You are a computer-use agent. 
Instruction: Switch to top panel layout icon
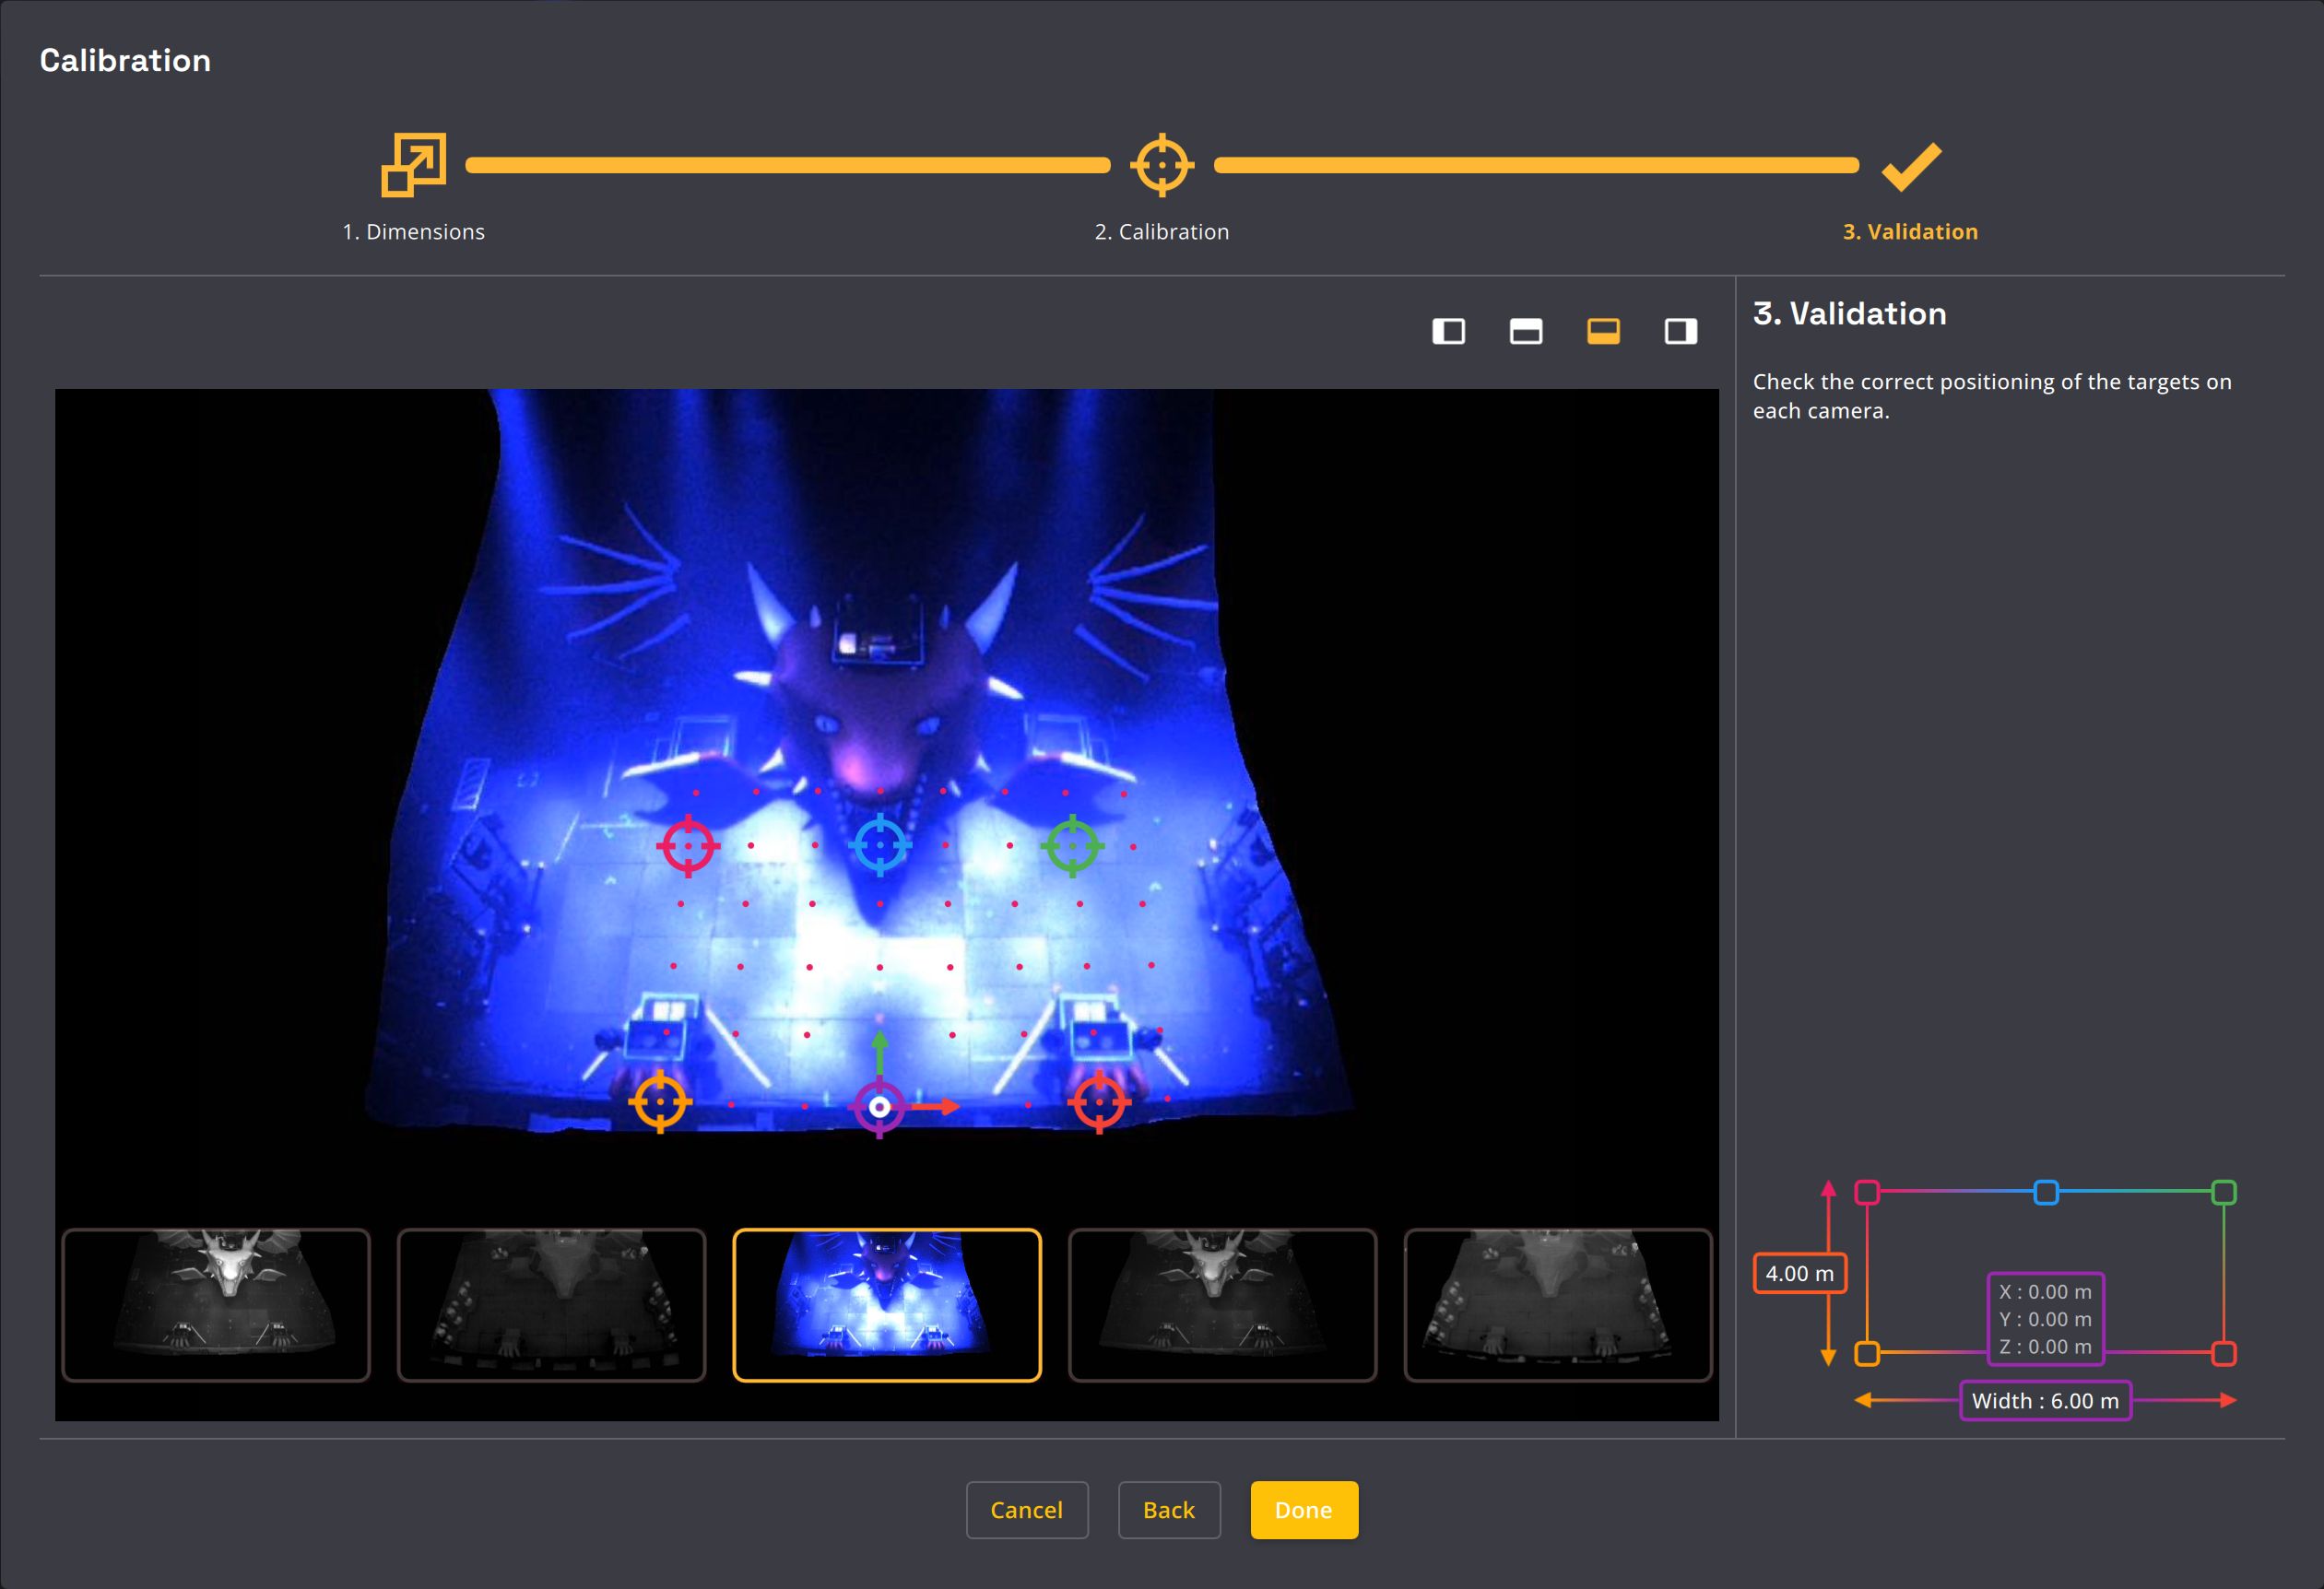(x=1525, y=331)
